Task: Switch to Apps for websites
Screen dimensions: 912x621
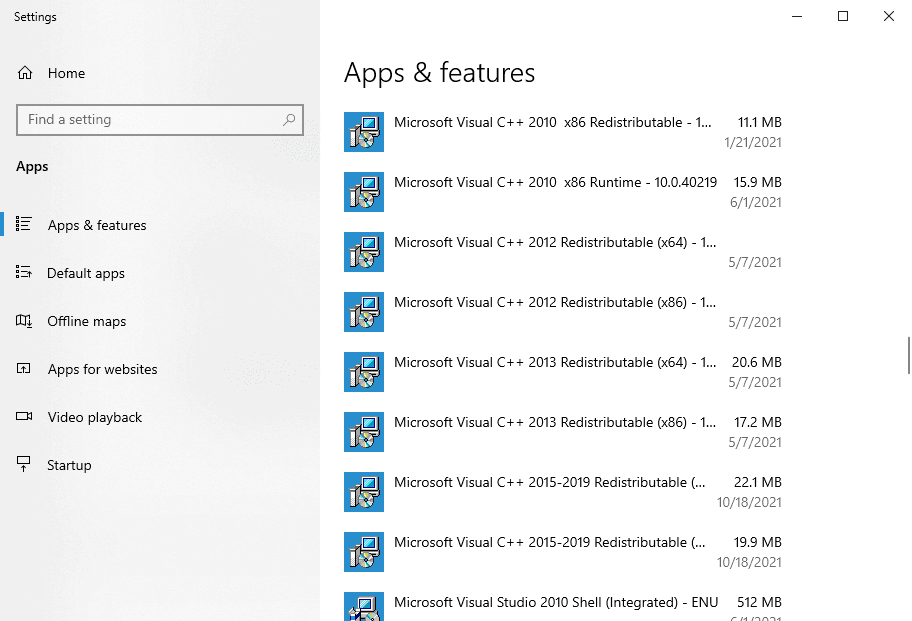Action: [102, 369]
